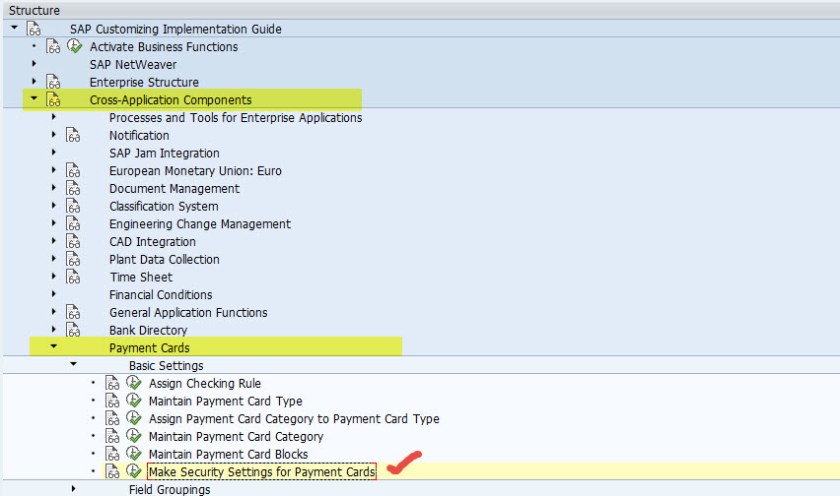Open documentation icon for Maintain Payment Card Blocks
Image resolution: width=840 pixels, height=496 pixels.
click(x=112, y=454)
